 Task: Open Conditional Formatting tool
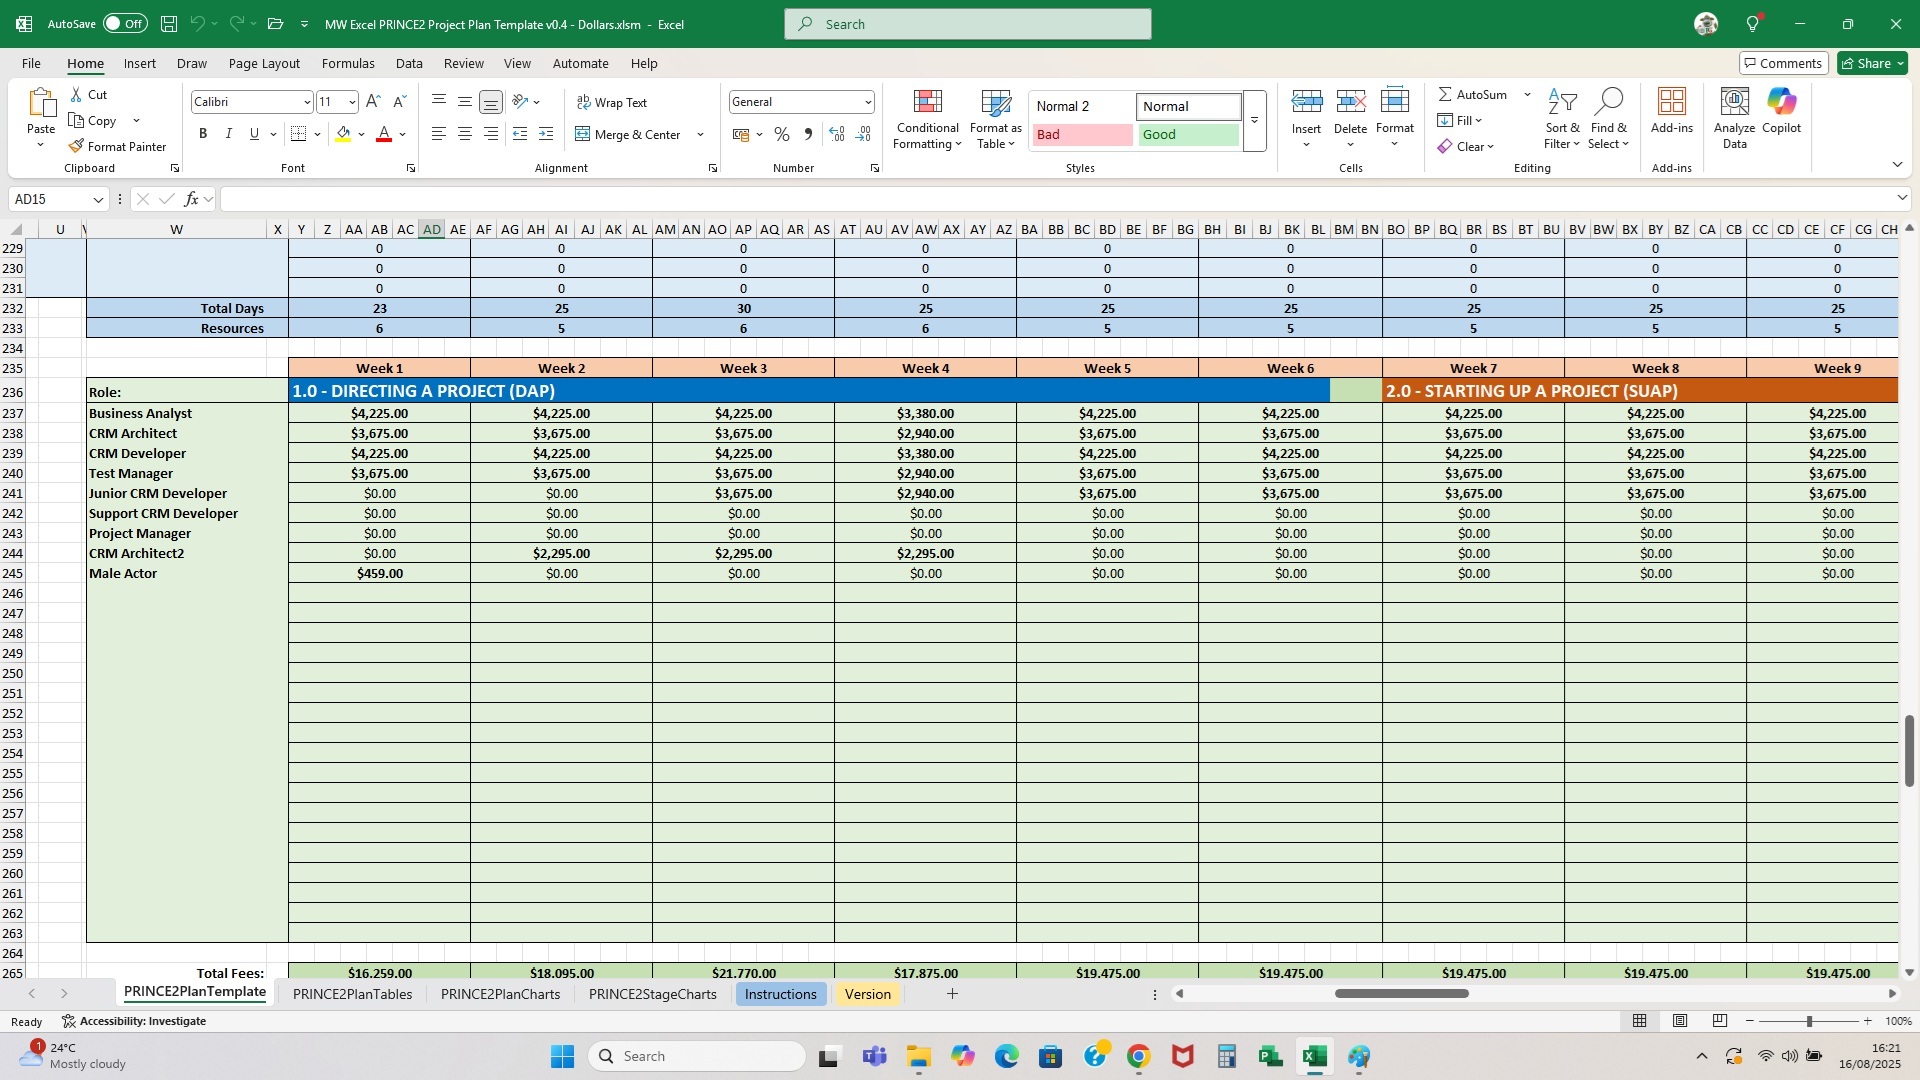(x=927, y=119)
